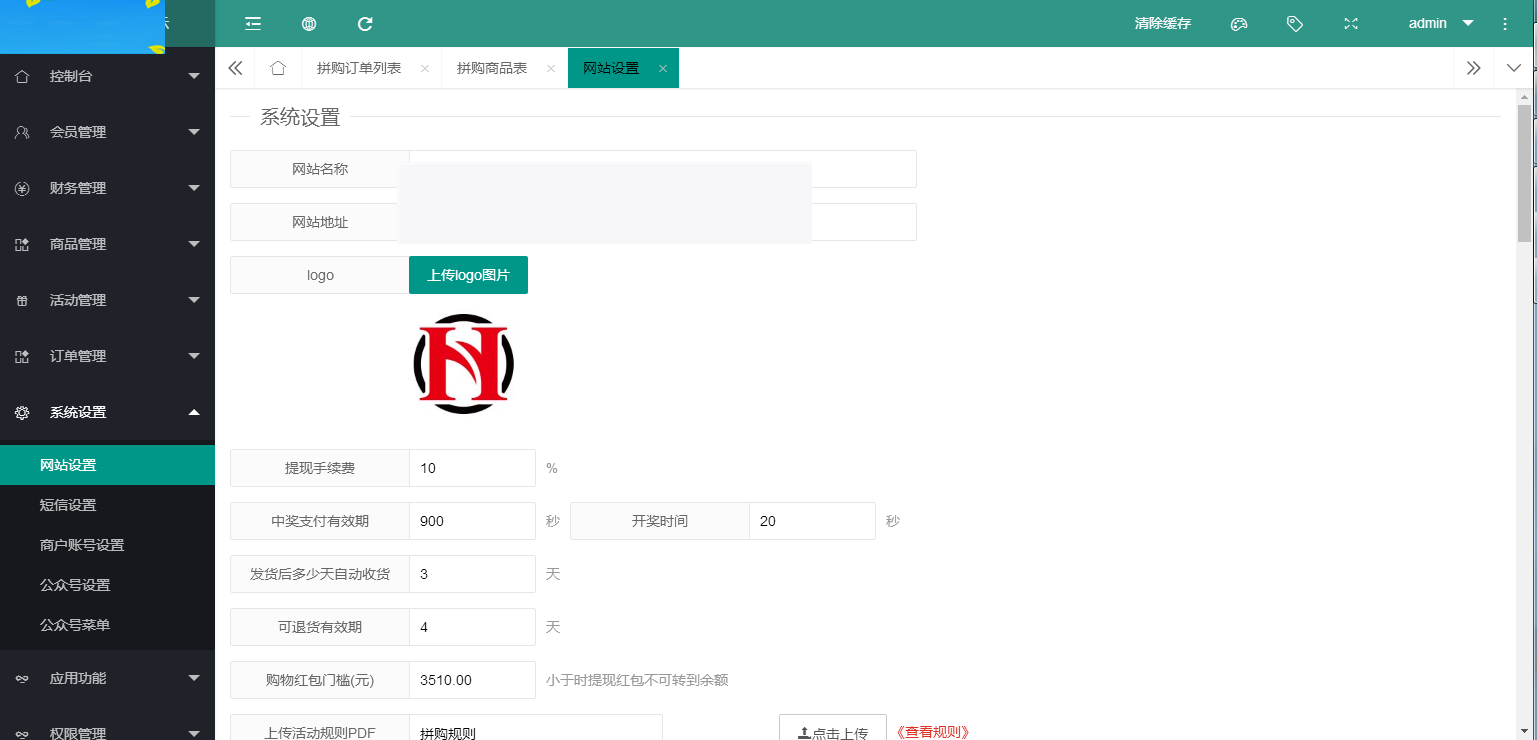Open the theme palette icon
Image resolution: width=1537 pixels, height=740 pixels.
pos(1238,23)
